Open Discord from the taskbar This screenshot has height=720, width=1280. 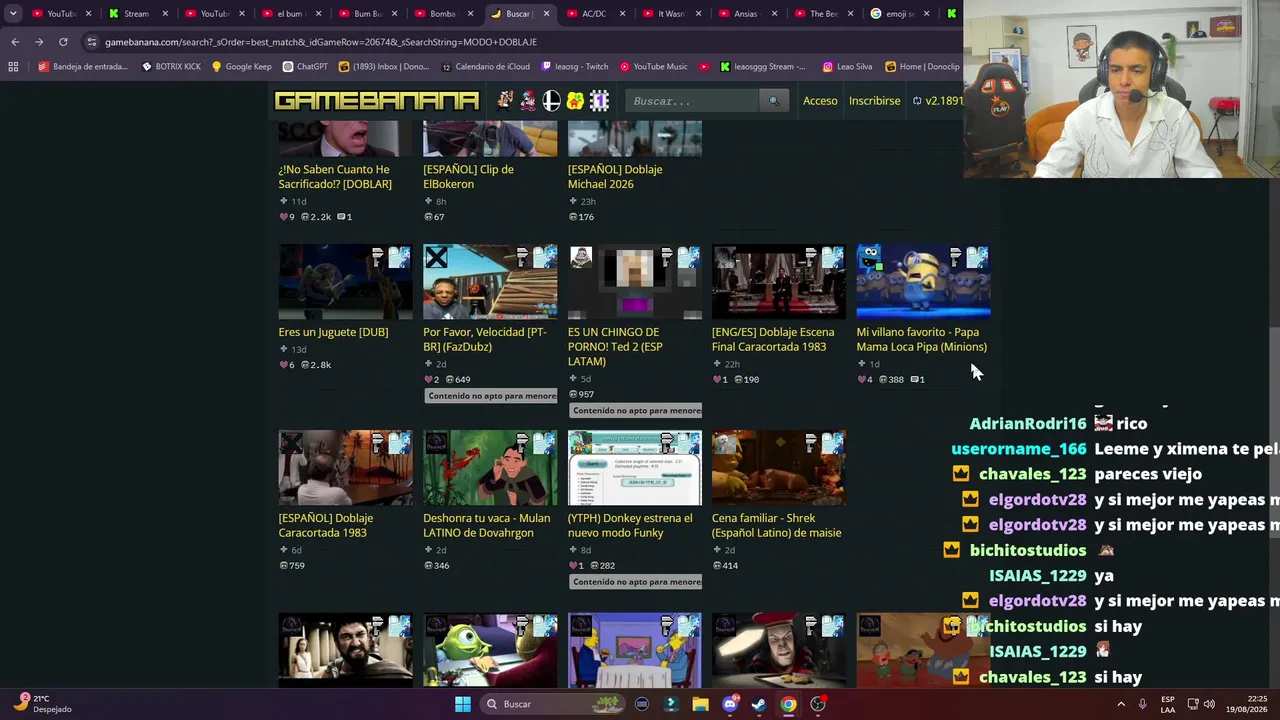[730, 704]
